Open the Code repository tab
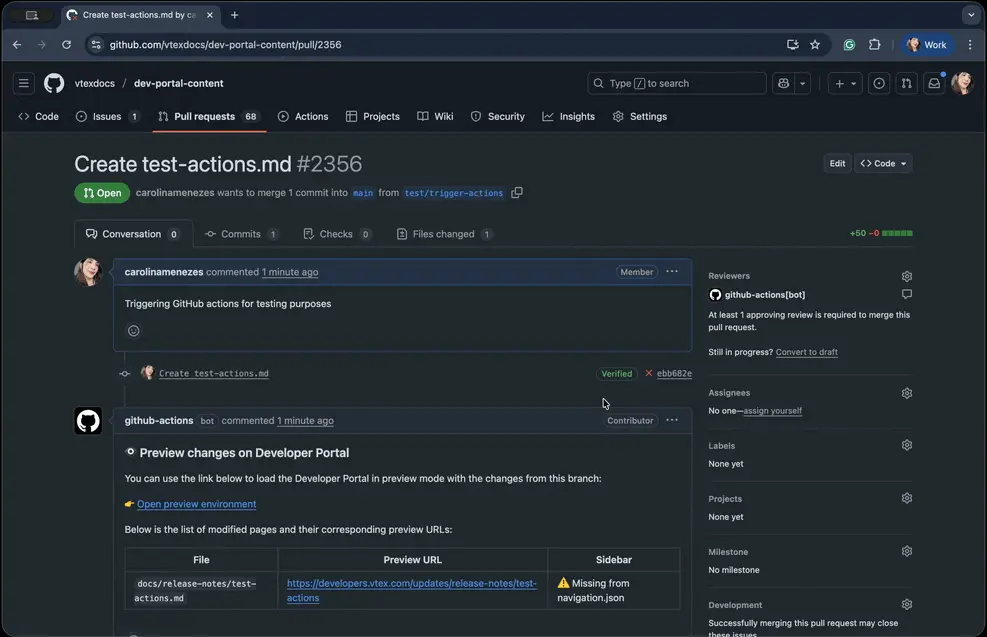The width and height of the screenshot is (987, 637). click(38, 116)
